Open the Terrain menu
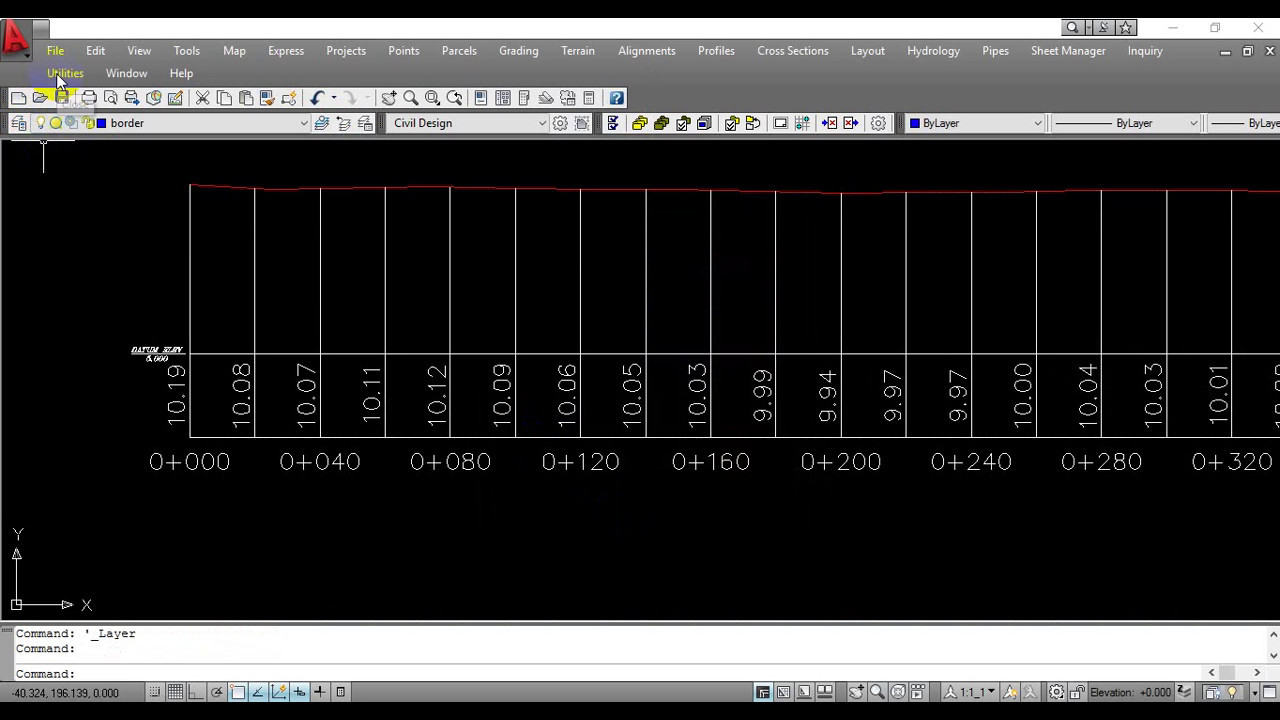The height and width of the screenshot is (720, 1280). coord(578,51)
